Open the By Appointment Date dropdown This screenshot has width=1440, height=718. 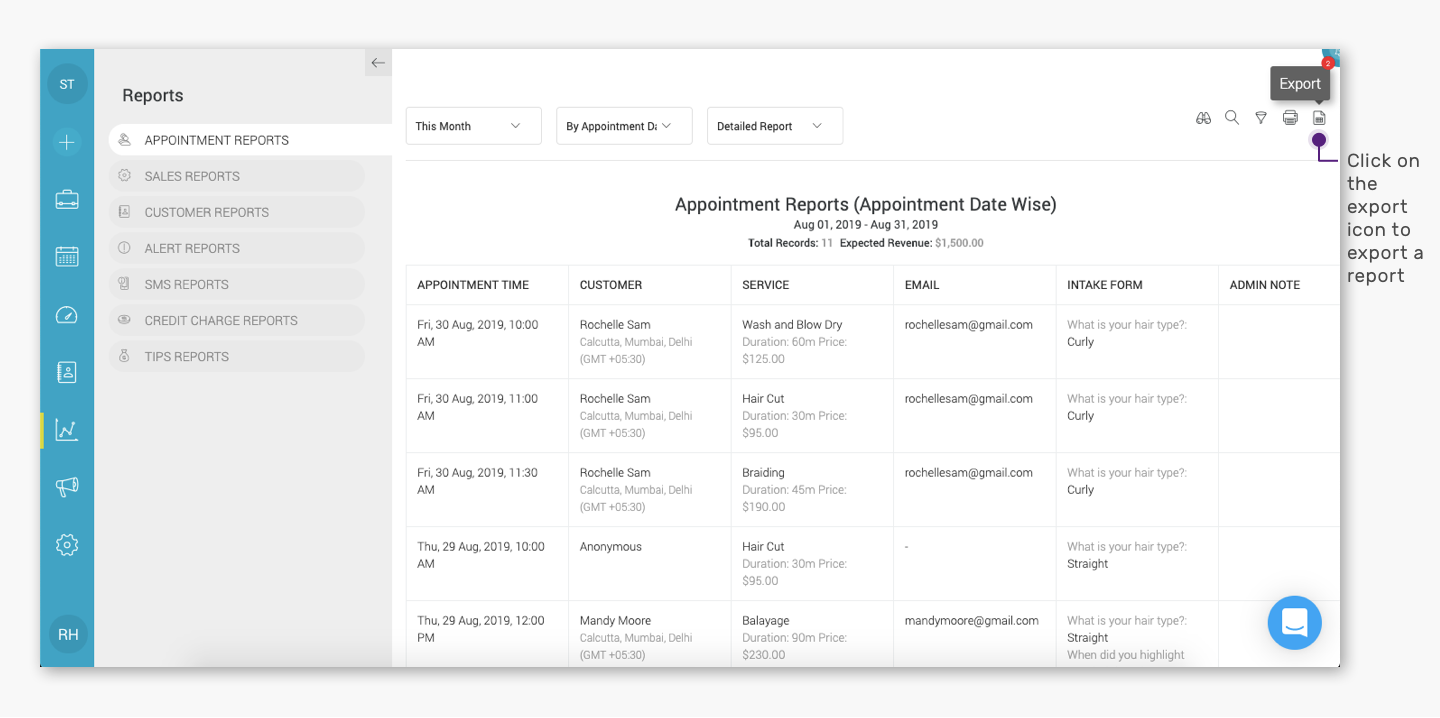(625, 126)
